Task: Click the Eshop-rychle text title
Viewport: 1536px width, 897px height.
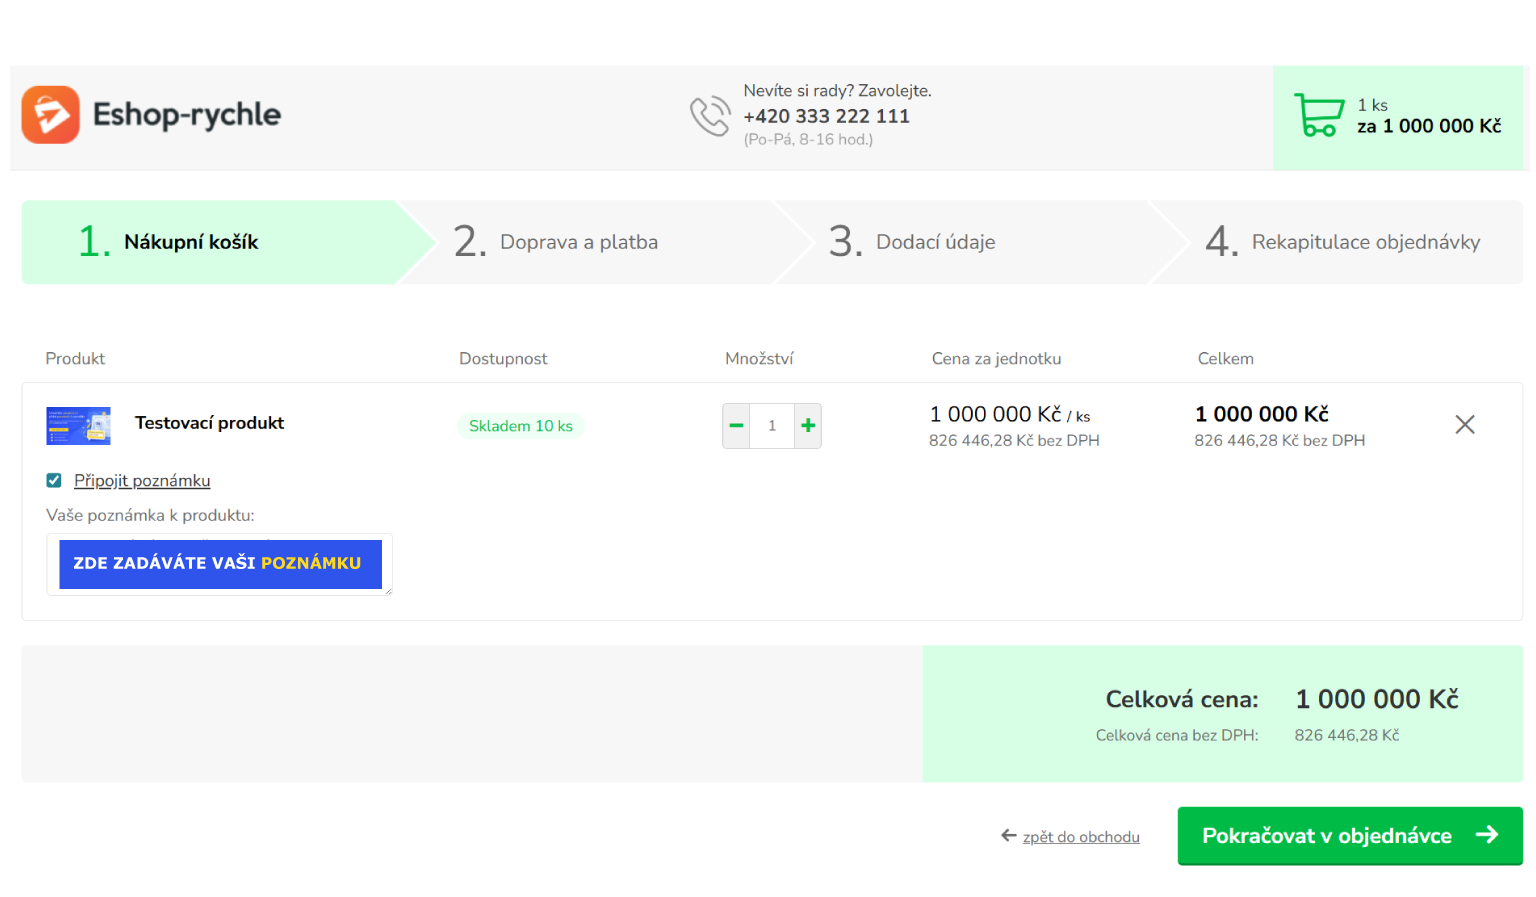Action: coord(187,115)
